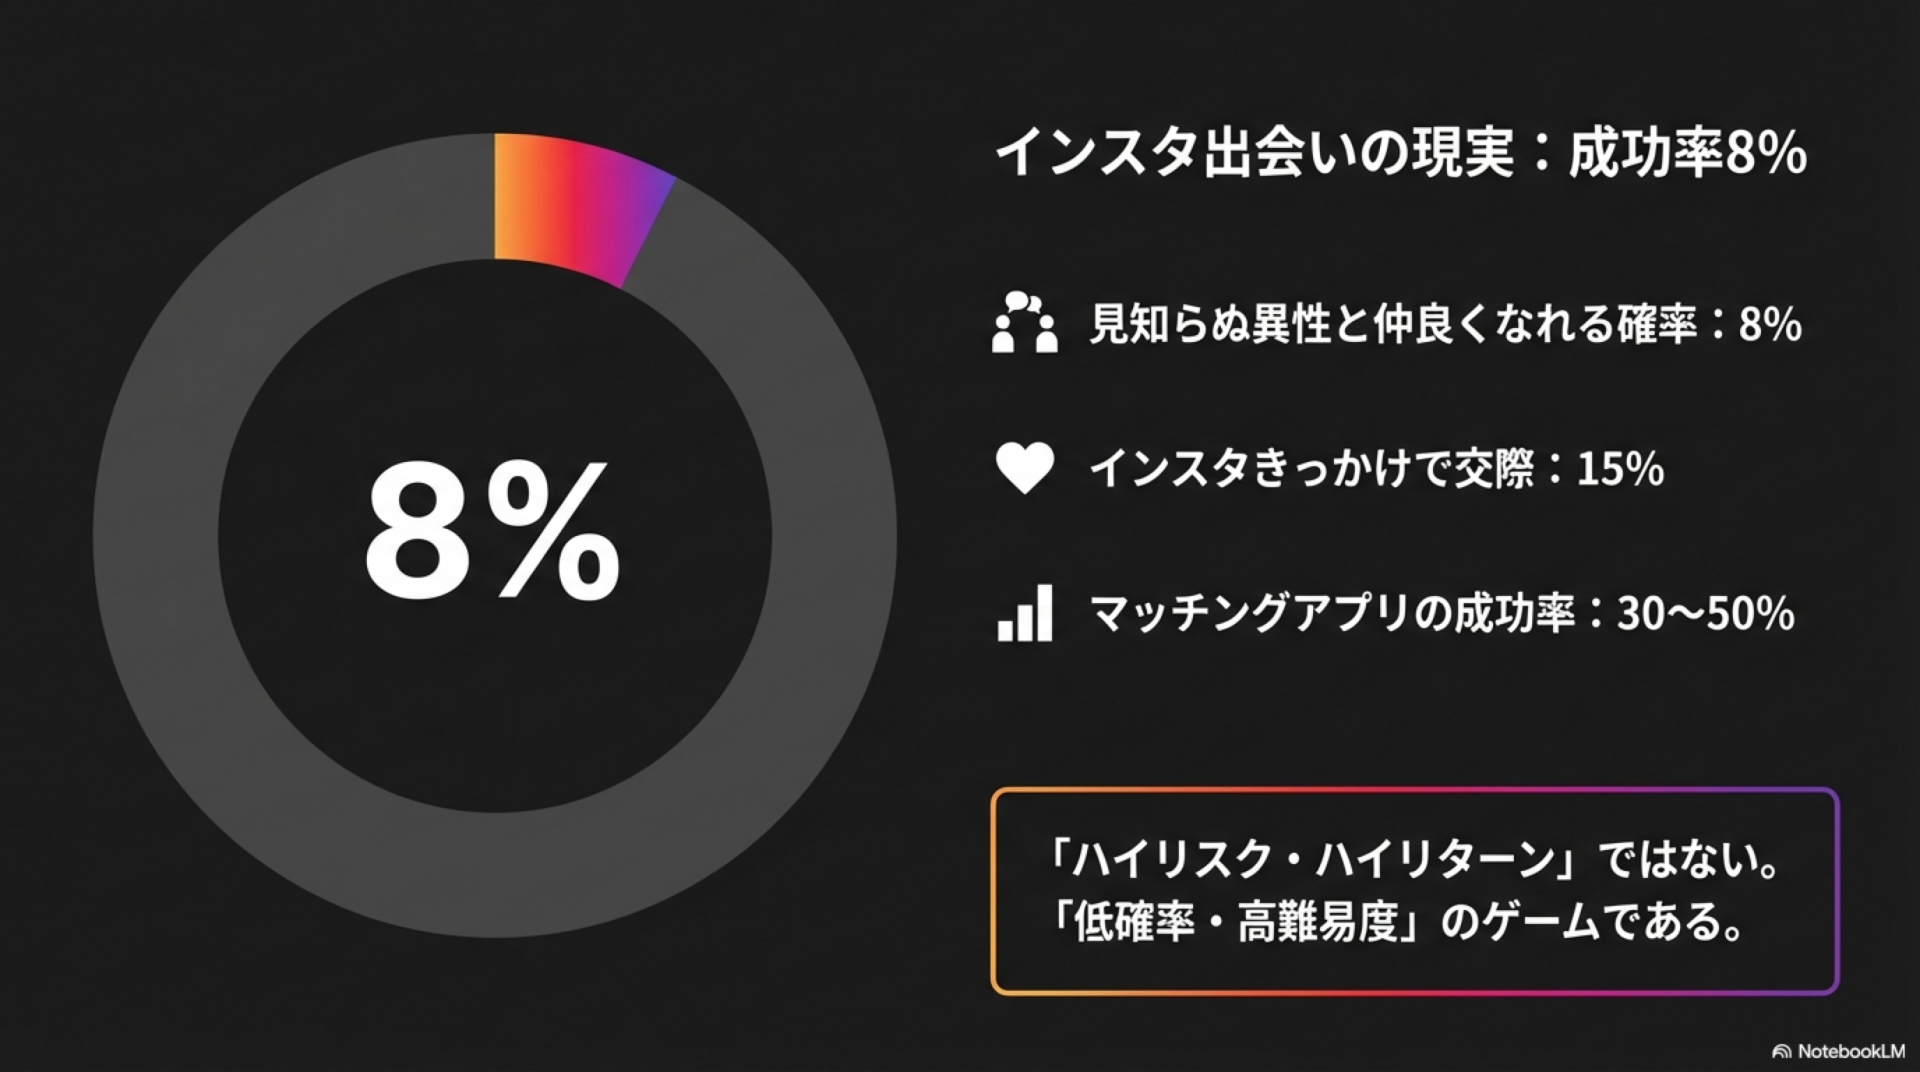Click the title インスタ出会いの現実：成功率8%

[1401, 153]
